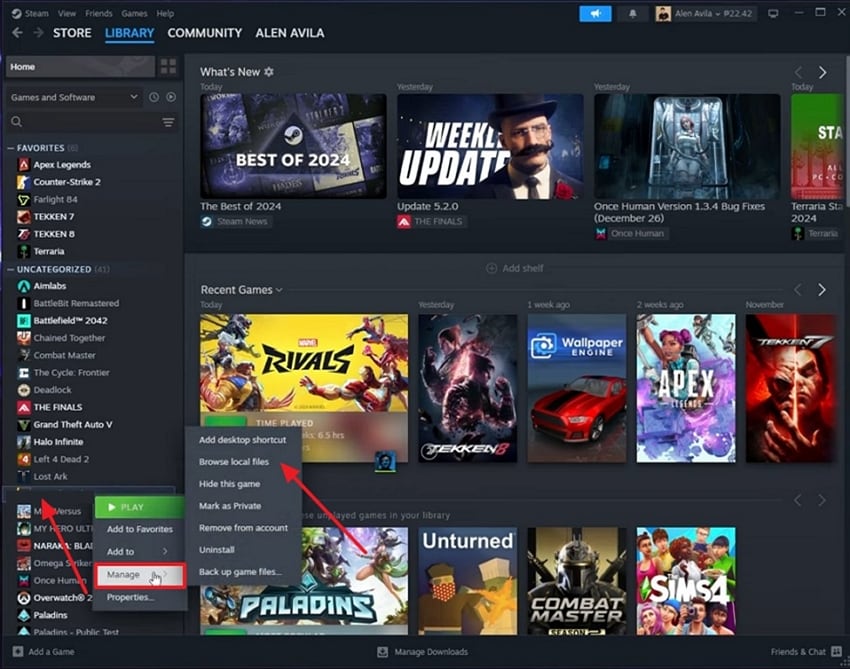
Task: Select Terraria in the favorites list
Action: pyautogui.click(x=49, y=252)
